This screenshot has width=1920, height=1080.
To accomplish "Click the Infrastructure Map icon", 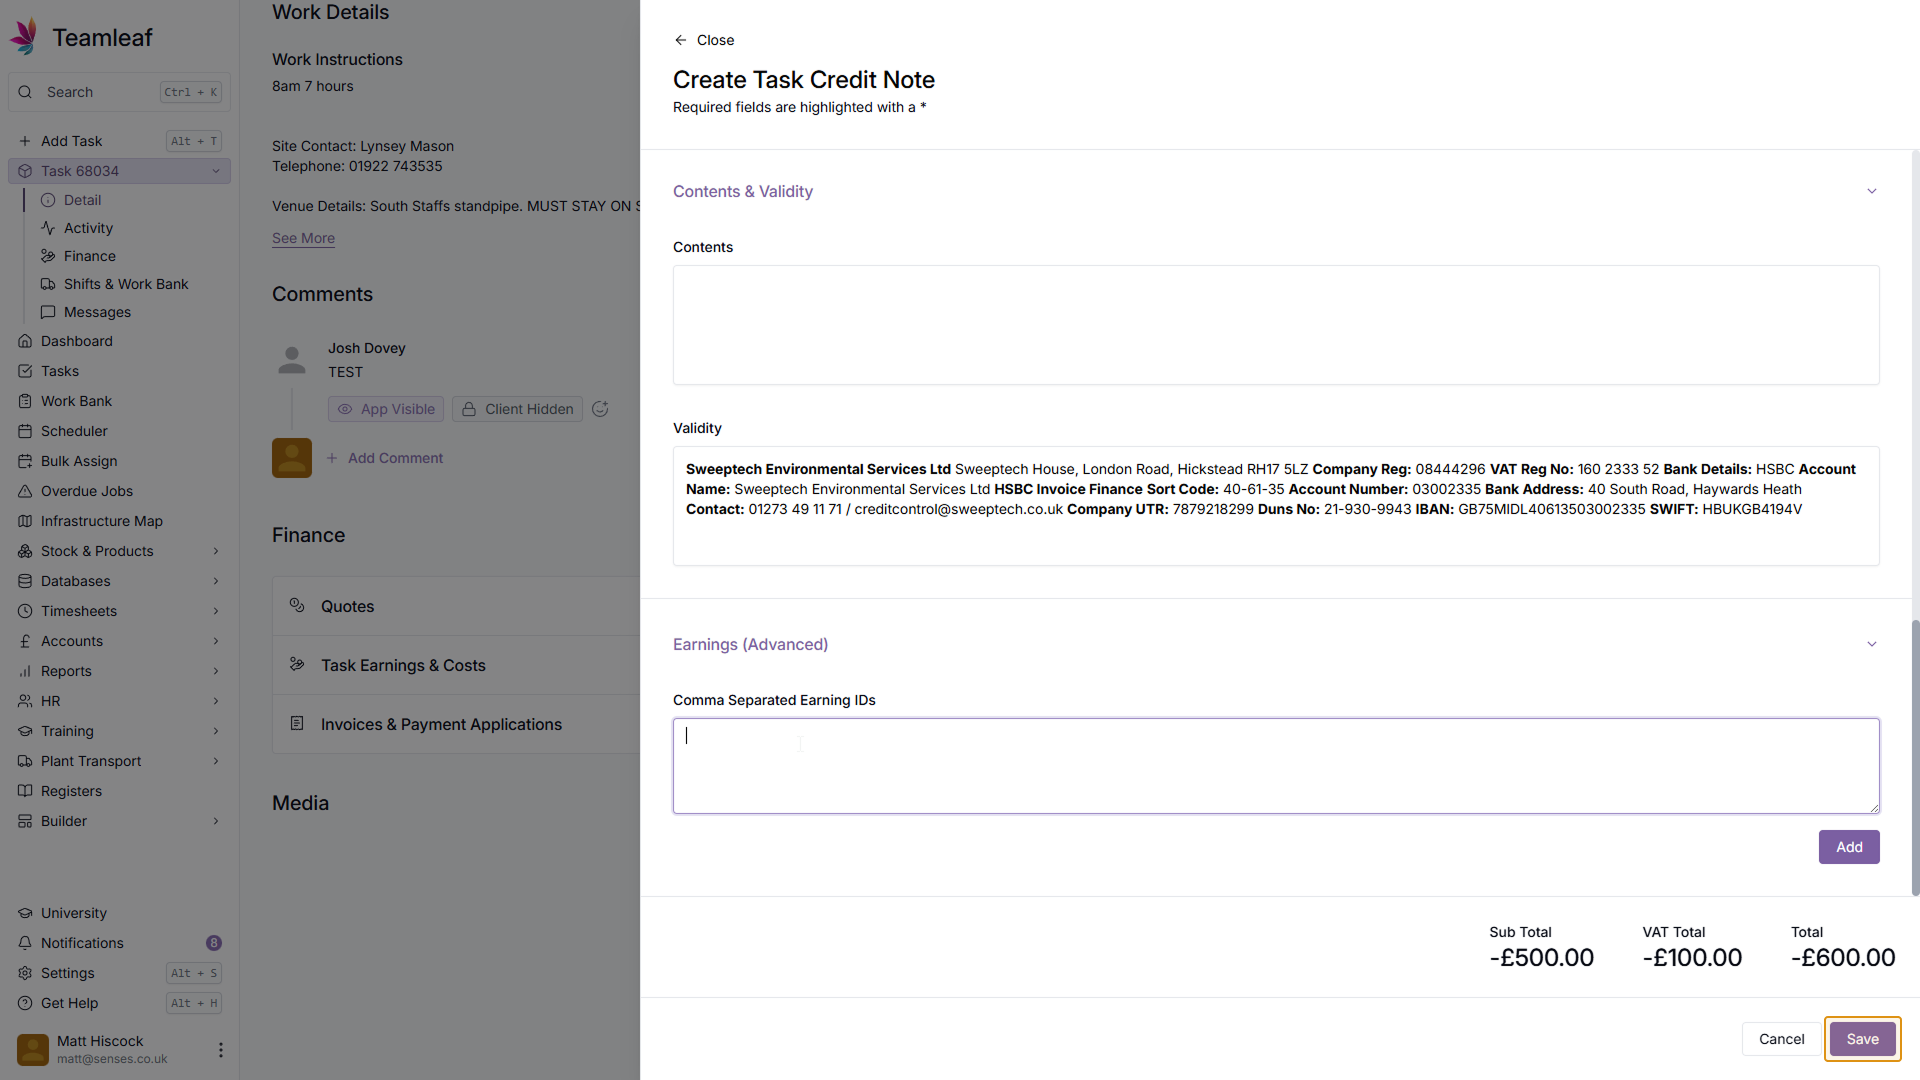I will (25, 521).
